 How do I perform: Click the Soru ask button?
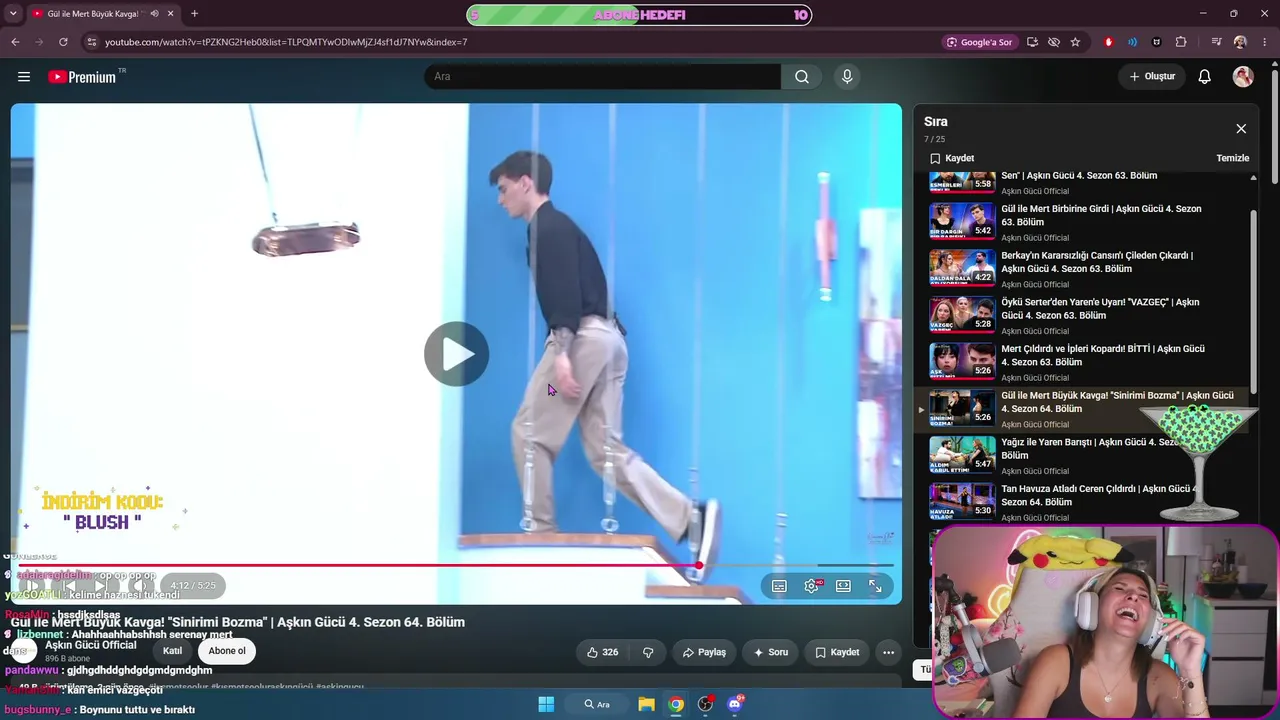click(x=770, y=652)
